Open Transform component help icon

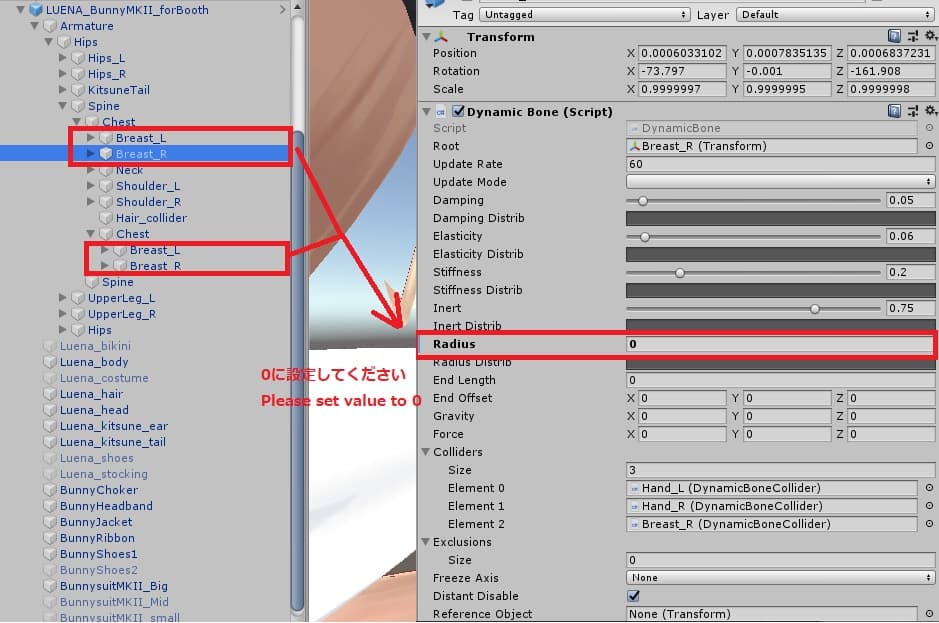[894, 37]
